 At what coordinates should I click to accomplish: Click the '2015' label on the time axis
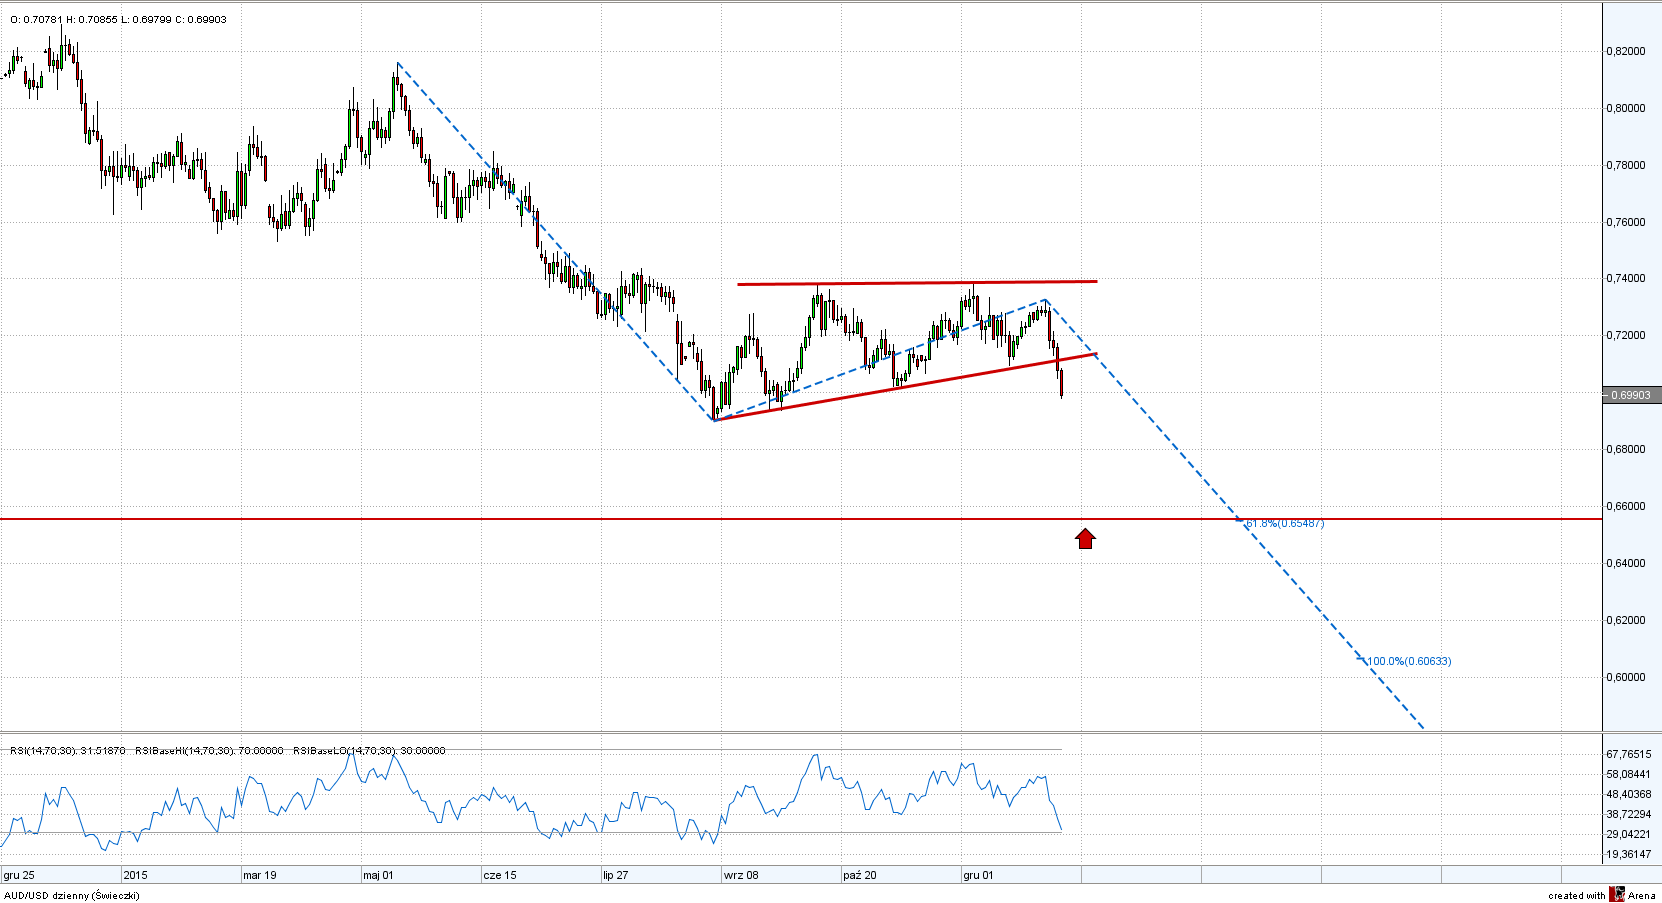point(135,875)
